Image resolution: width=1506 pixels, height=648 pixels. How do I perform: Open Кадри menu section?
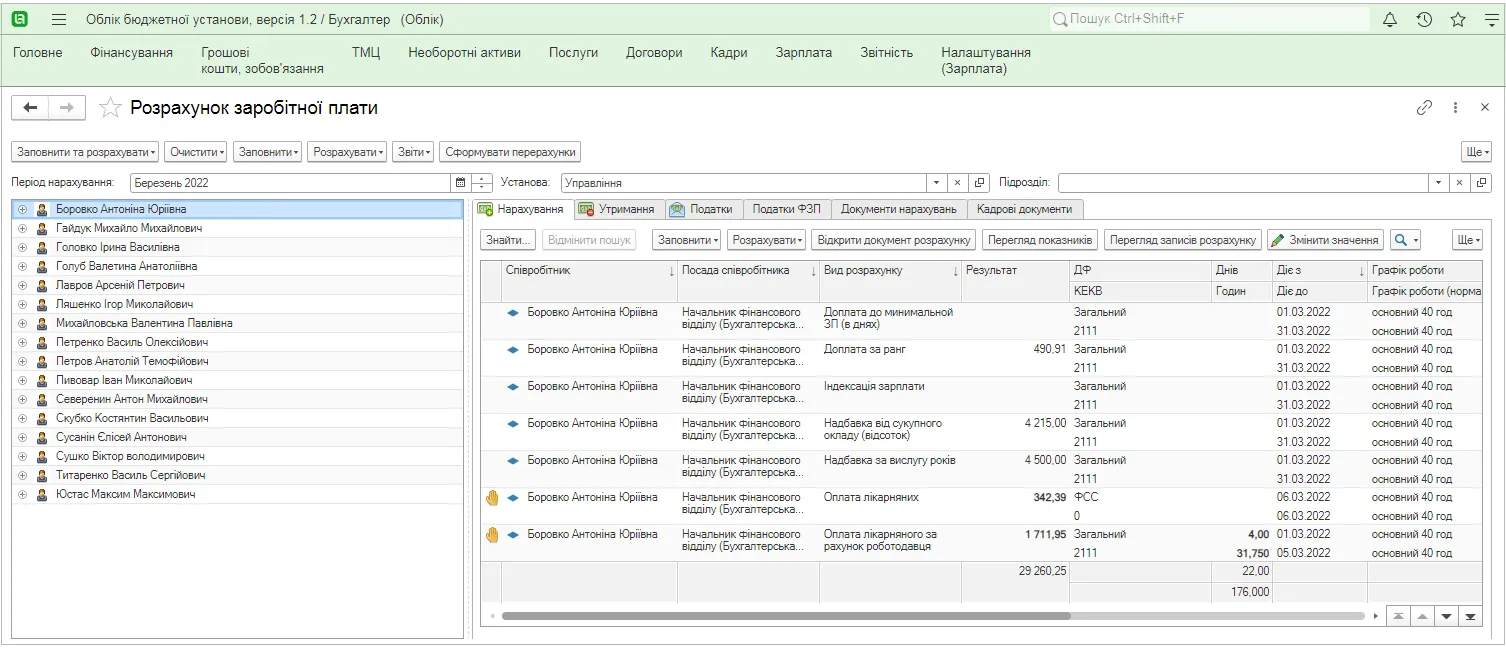coord(729,52)
